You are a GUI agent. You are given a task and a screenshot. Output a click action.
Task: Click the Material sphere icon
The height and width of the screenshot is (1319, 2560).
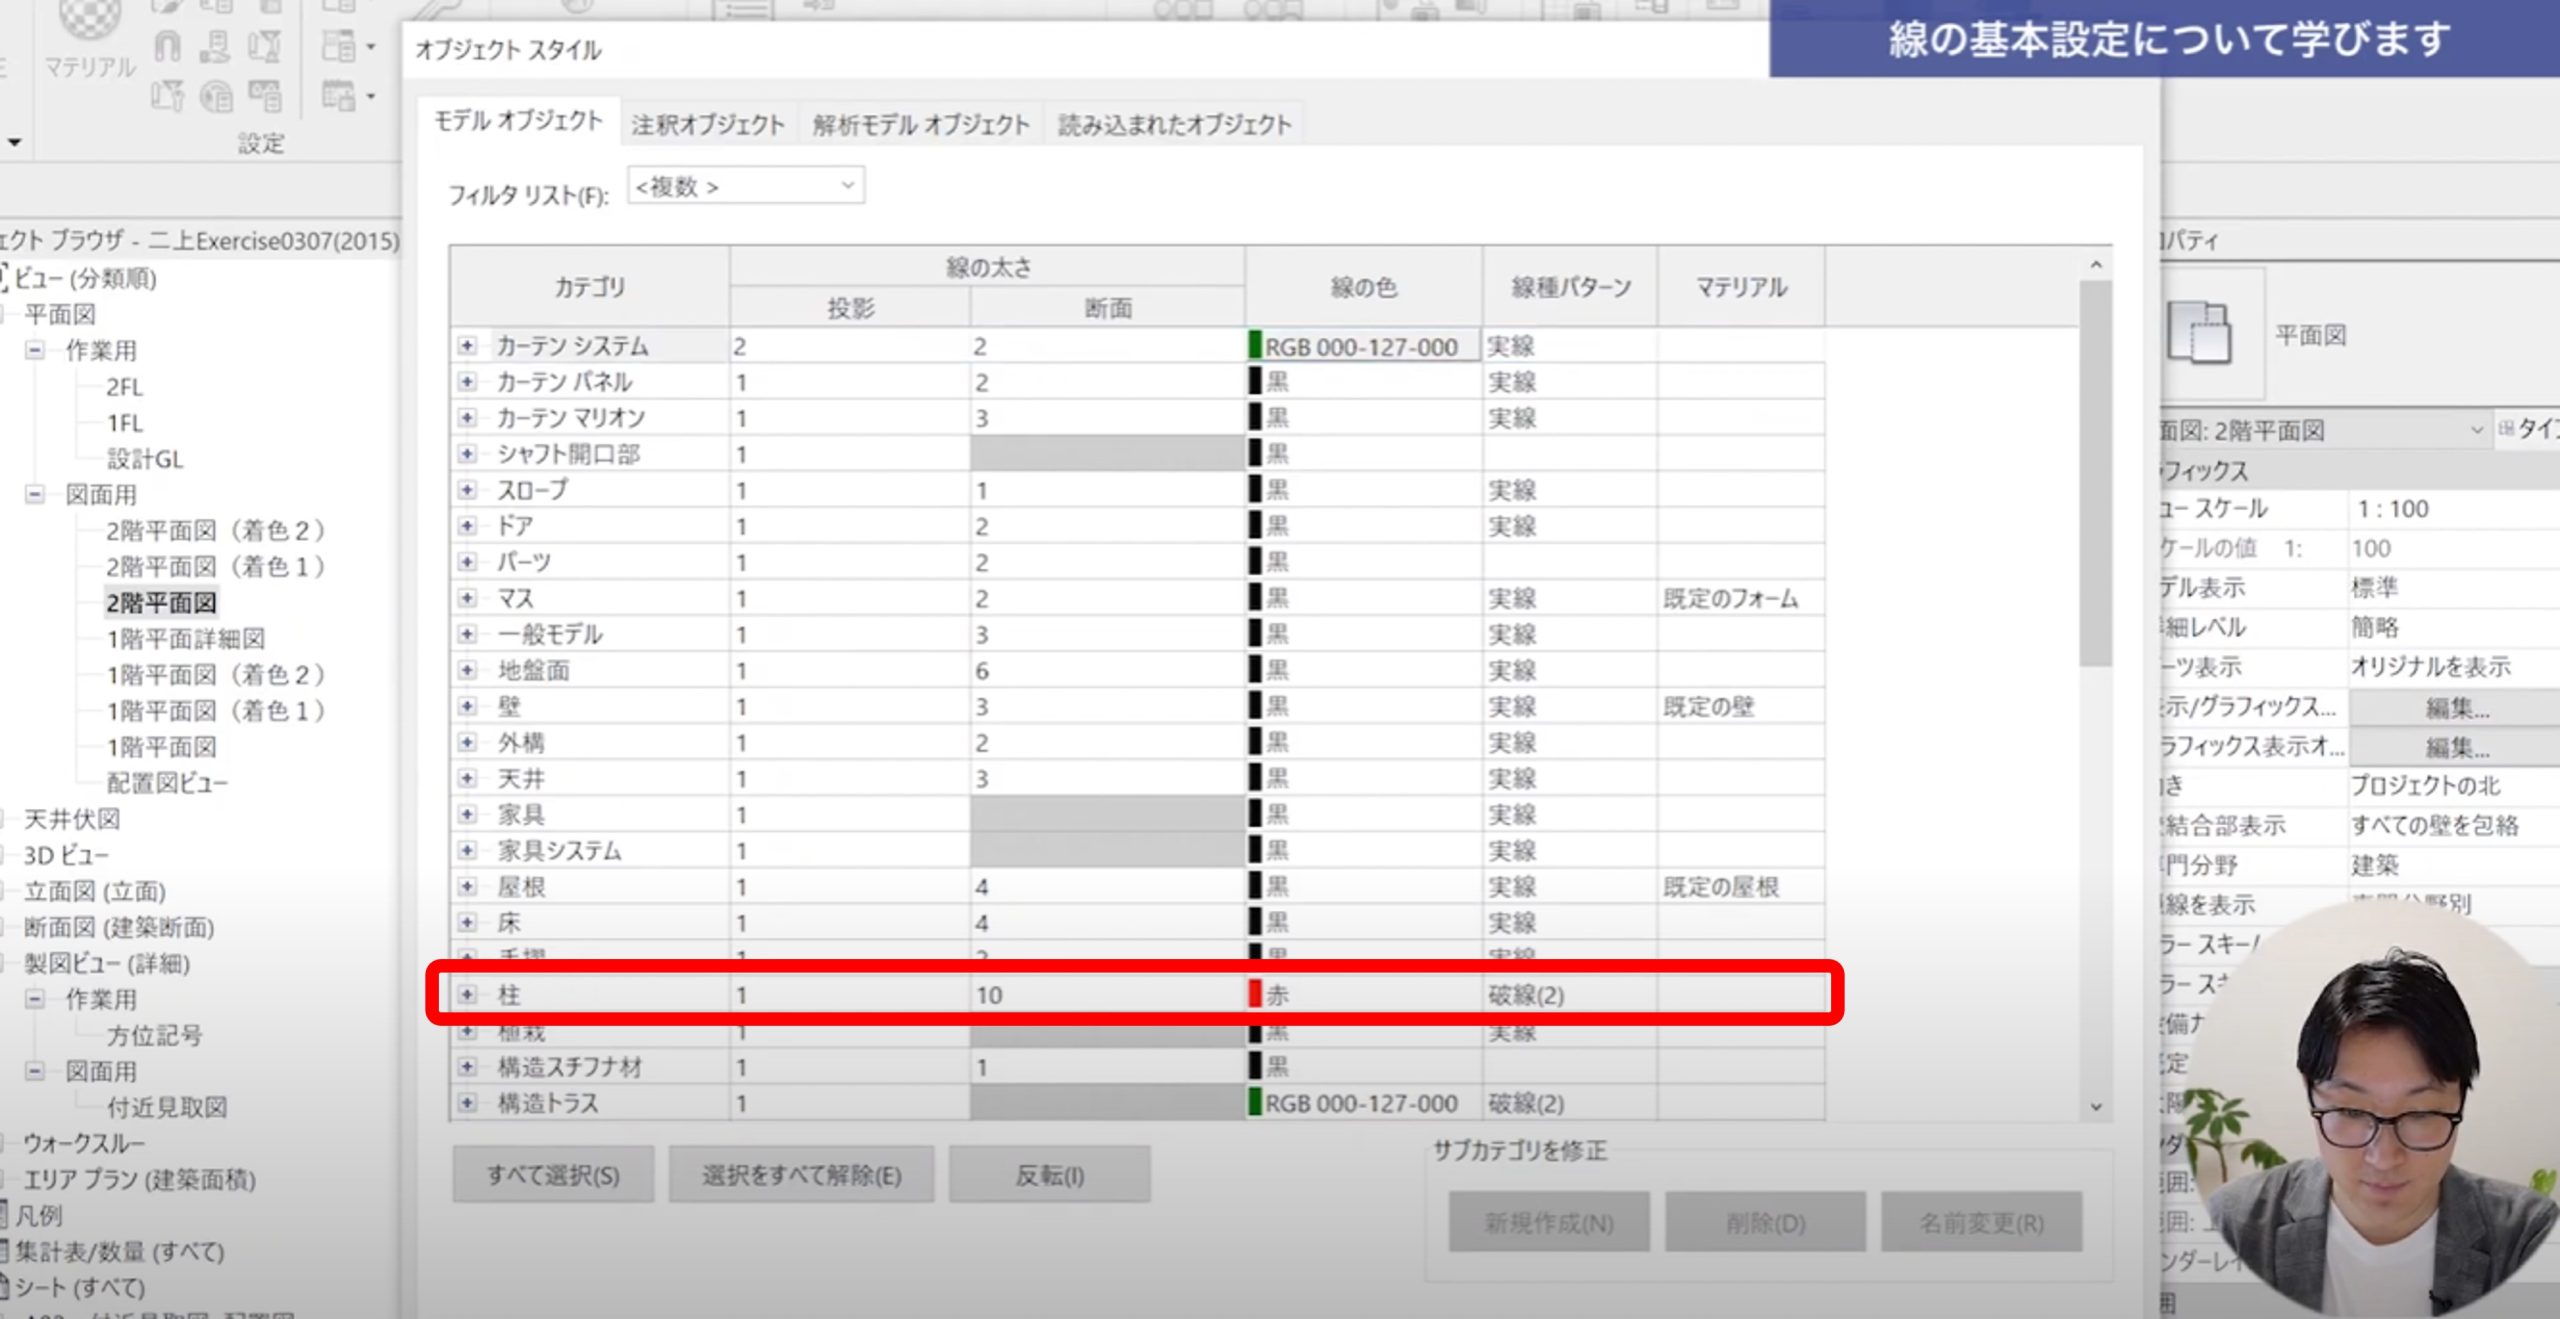tap(90, 18)
